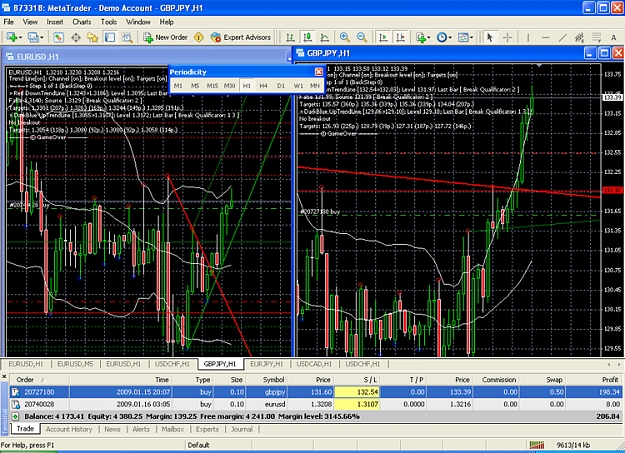The width and height of the screenshot is (625, 453).
Task: Set periodicity to M1
Action: (x=178, y=86)
